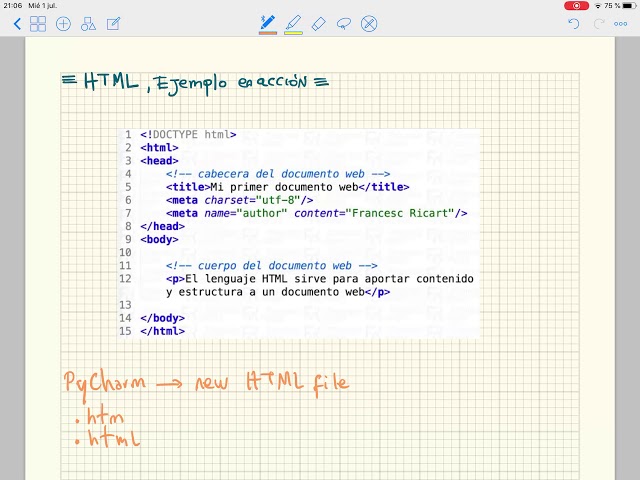
Task: Select the yellow highlighter tool
Action: [x=293, y=24]
